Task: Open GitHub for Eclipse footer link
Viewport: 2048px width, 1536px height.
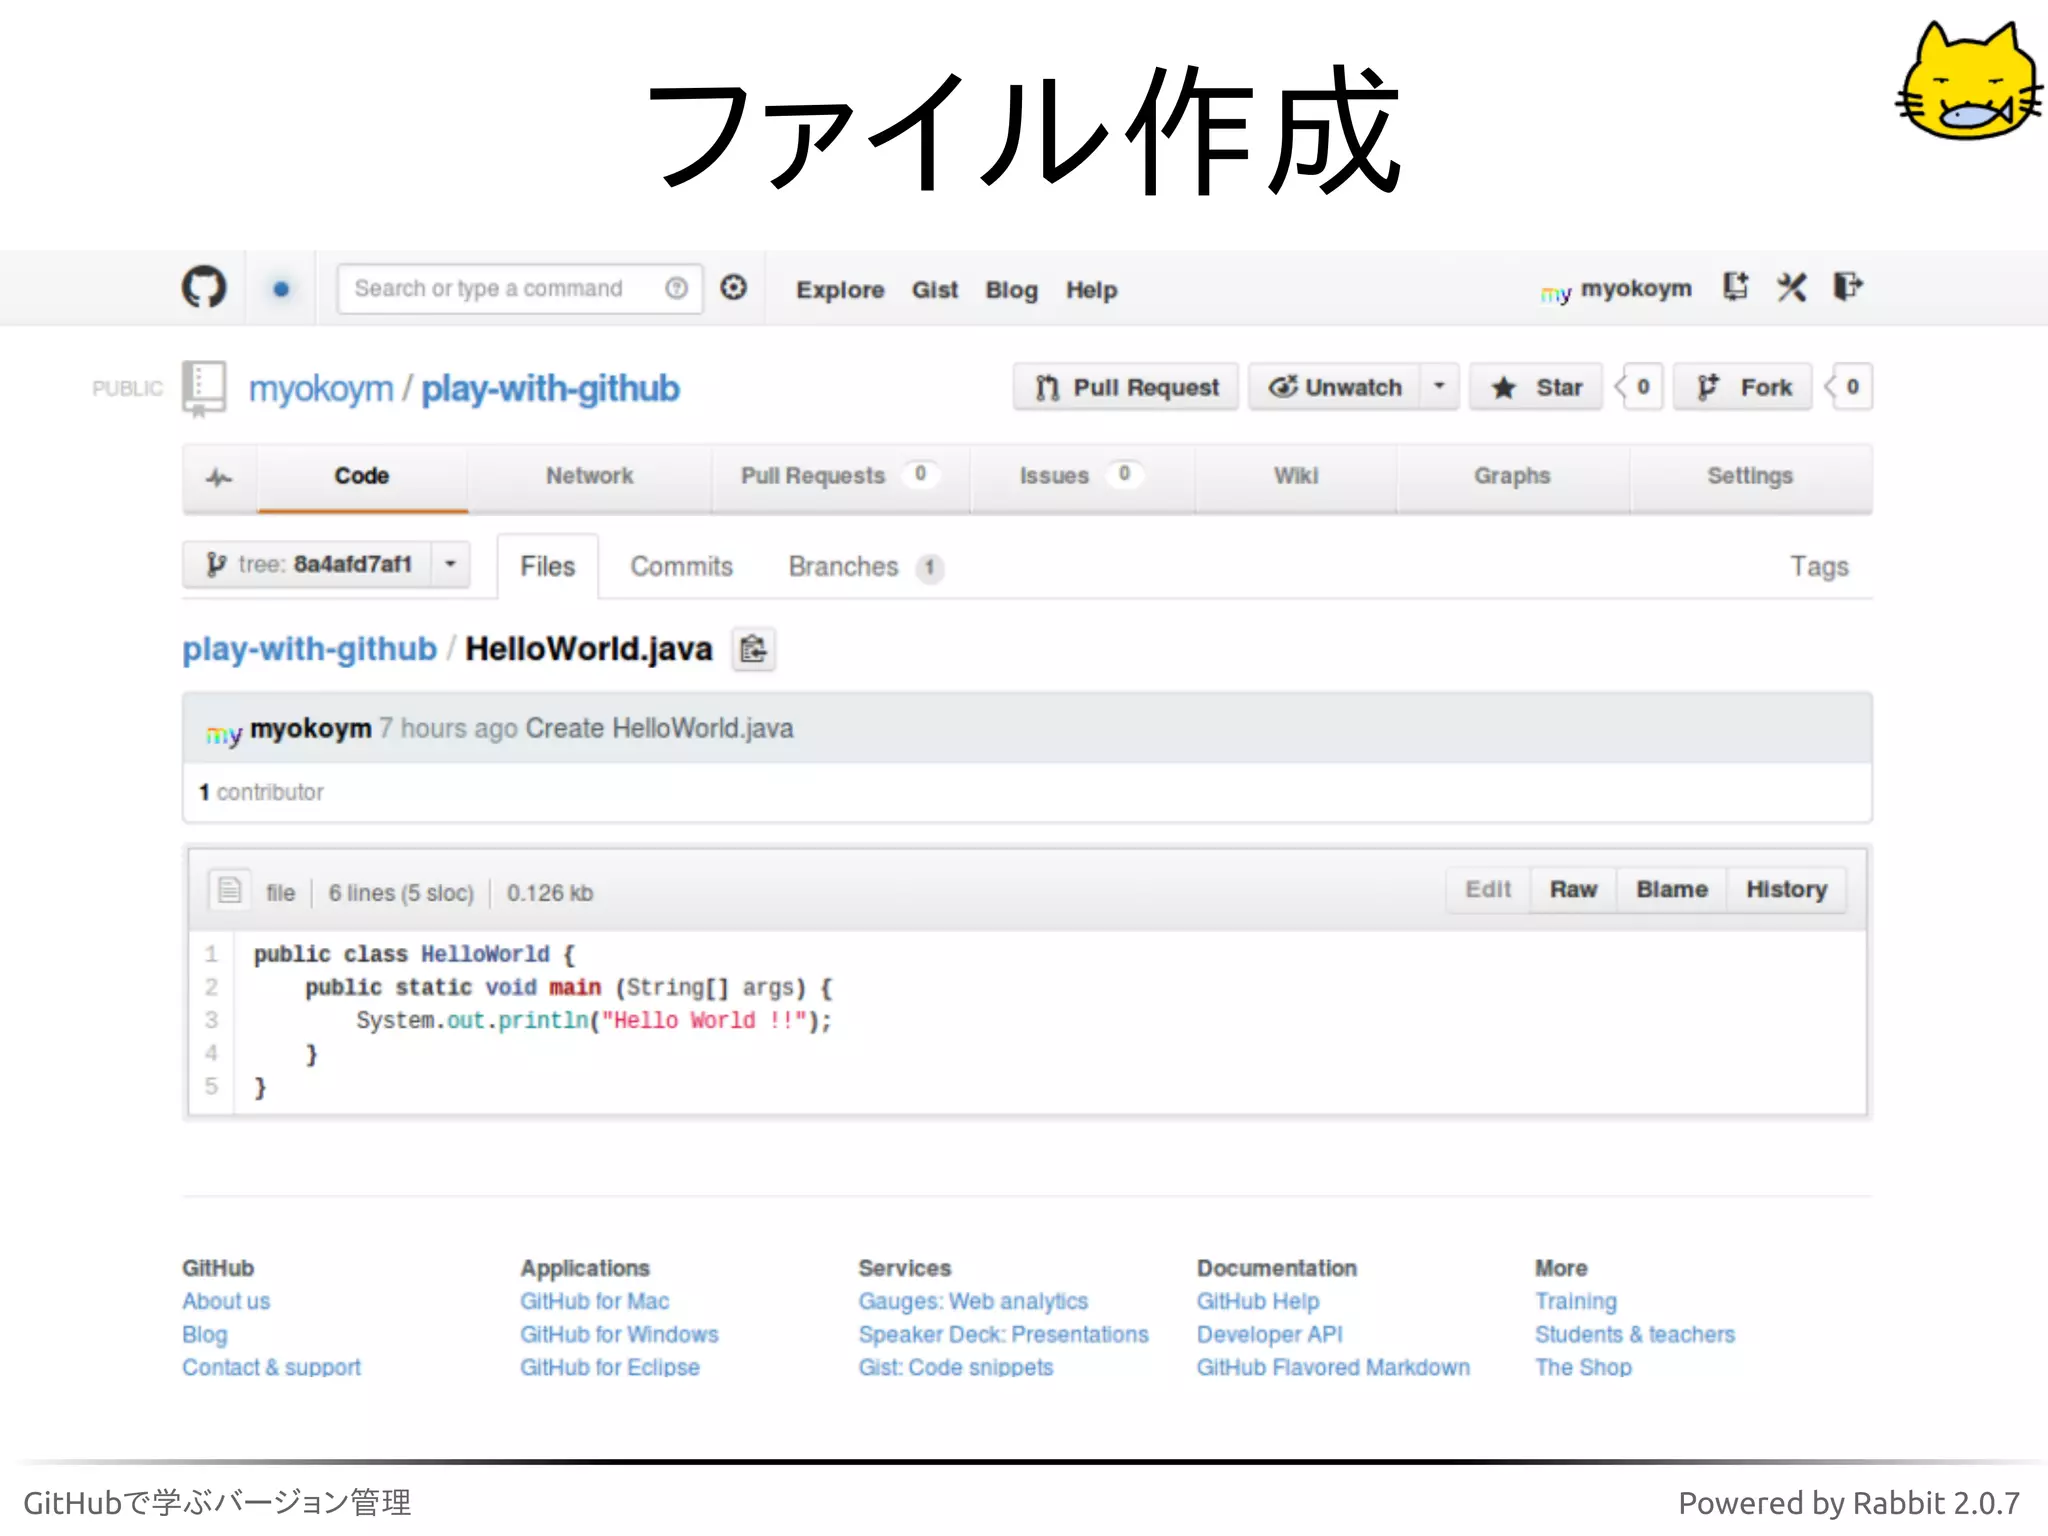Action: pos(610,1367)
